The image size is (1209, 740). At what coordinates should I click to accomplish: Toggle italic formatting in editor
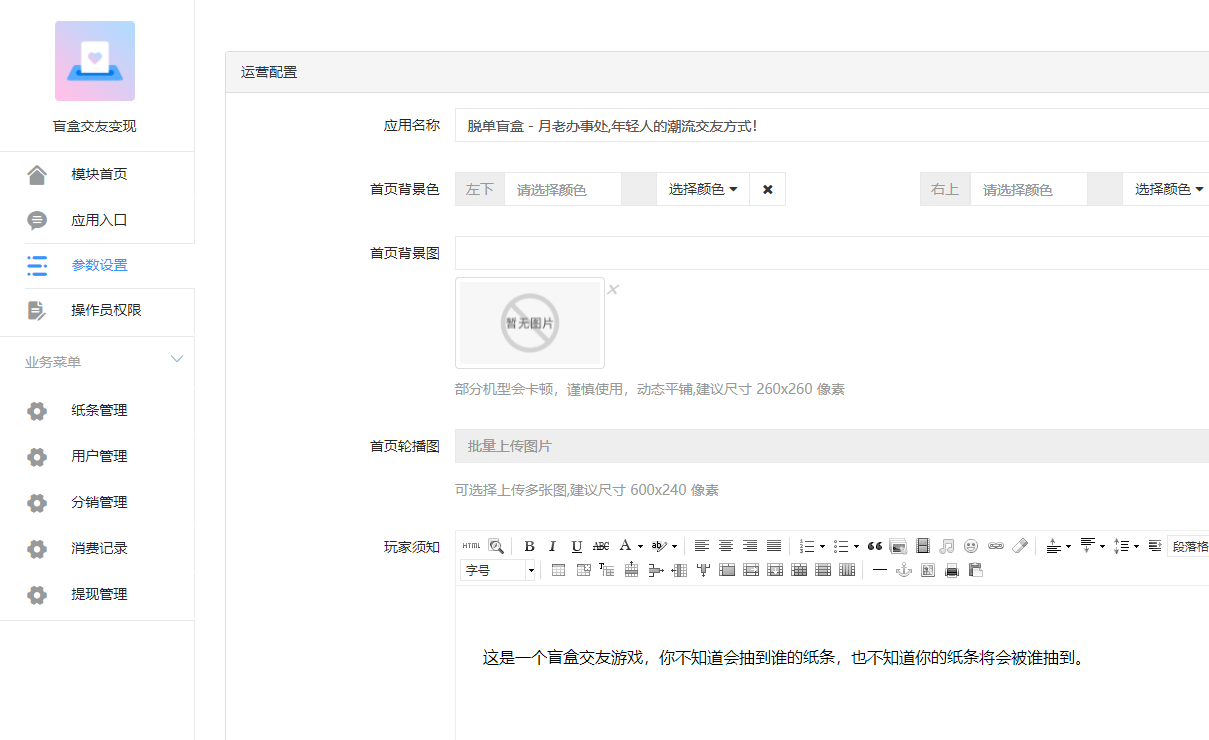click(x=552, y=546)
